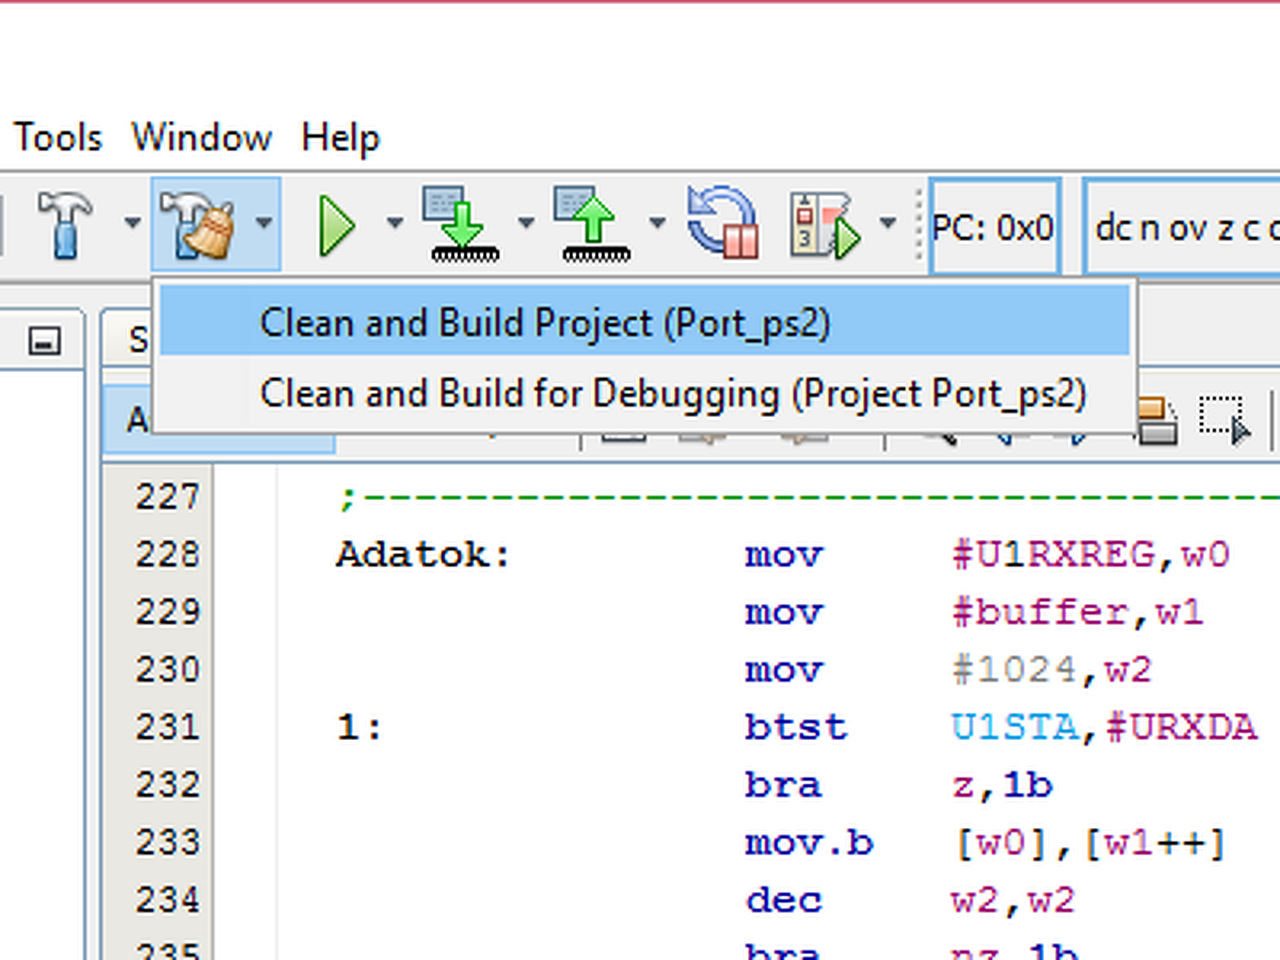Open Make and Program Device dropdown arrow
1280x960 pixels.
click(x=526, y=223)
